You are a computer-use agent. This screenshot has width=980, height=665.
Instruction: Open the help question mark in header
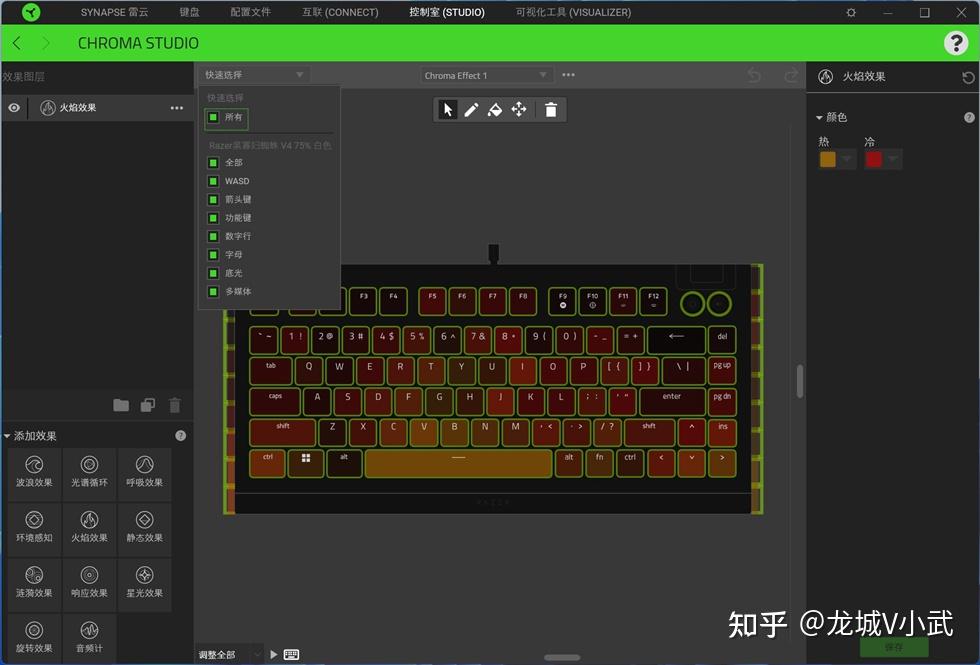tap(956, 43)
